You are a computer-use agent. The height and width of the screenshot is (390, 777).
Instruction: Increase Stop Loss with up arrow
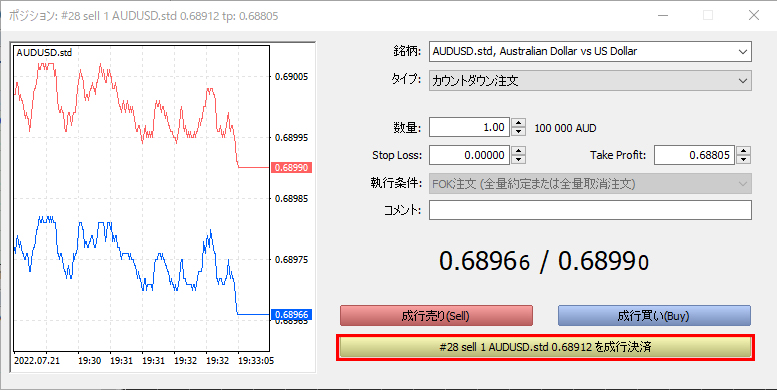pos(518,151)
